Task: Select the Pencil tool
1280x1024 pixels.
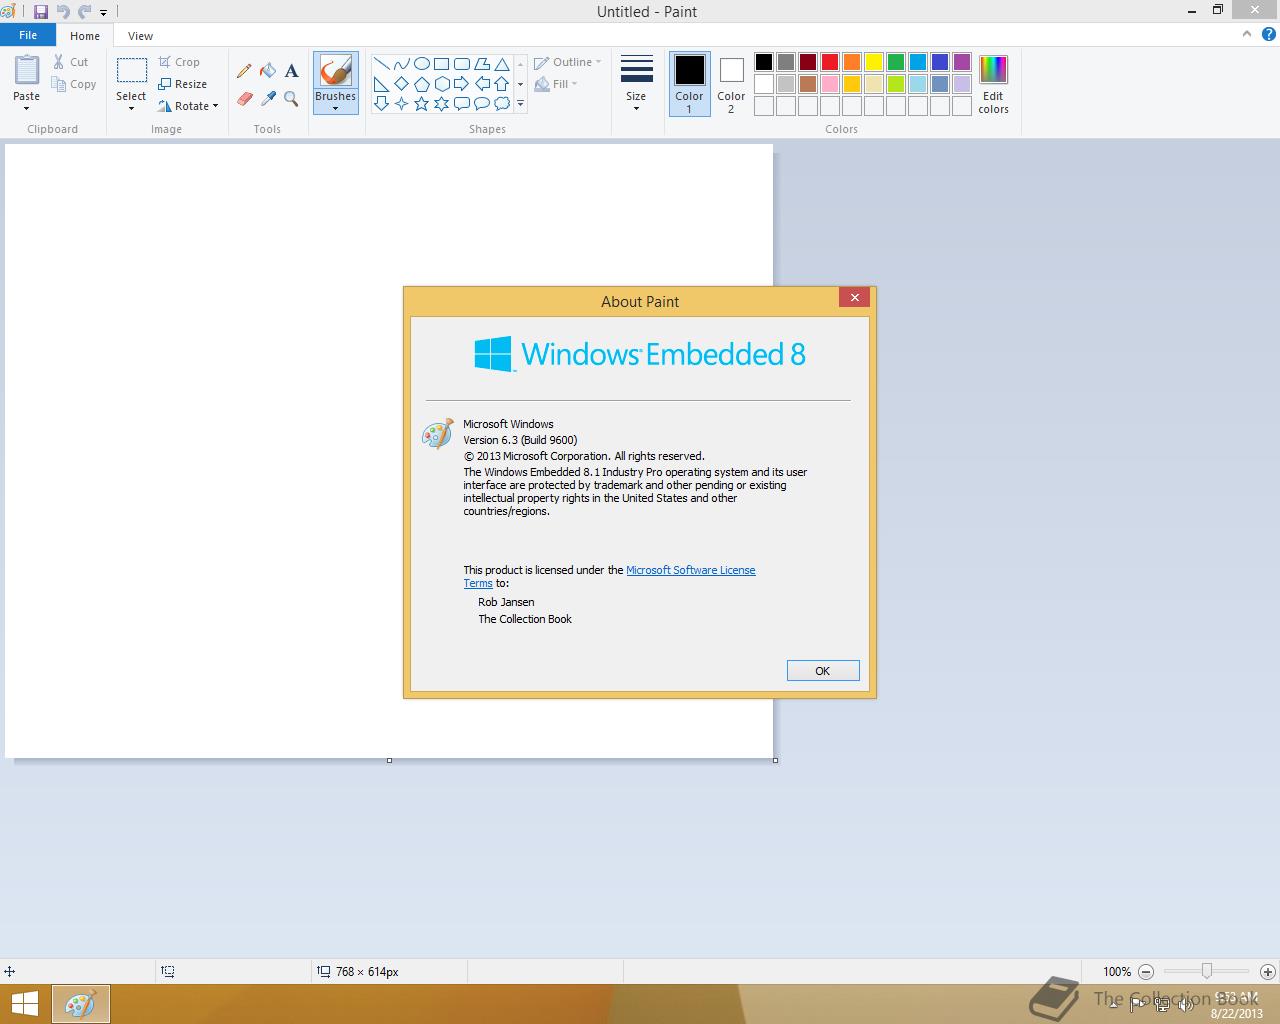Action: [x=244, y=71]
